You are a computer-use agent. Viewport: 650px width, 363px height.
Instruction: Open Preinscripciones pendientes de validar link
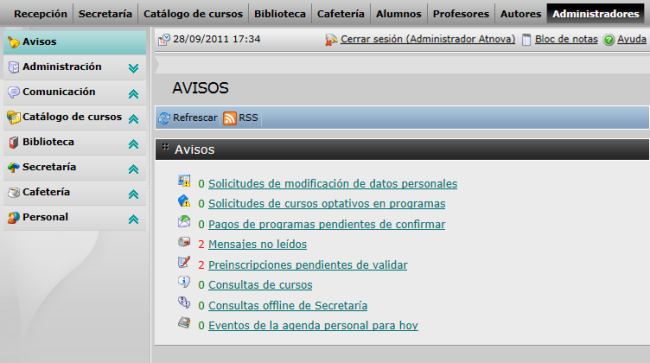[x=308, y=265]
